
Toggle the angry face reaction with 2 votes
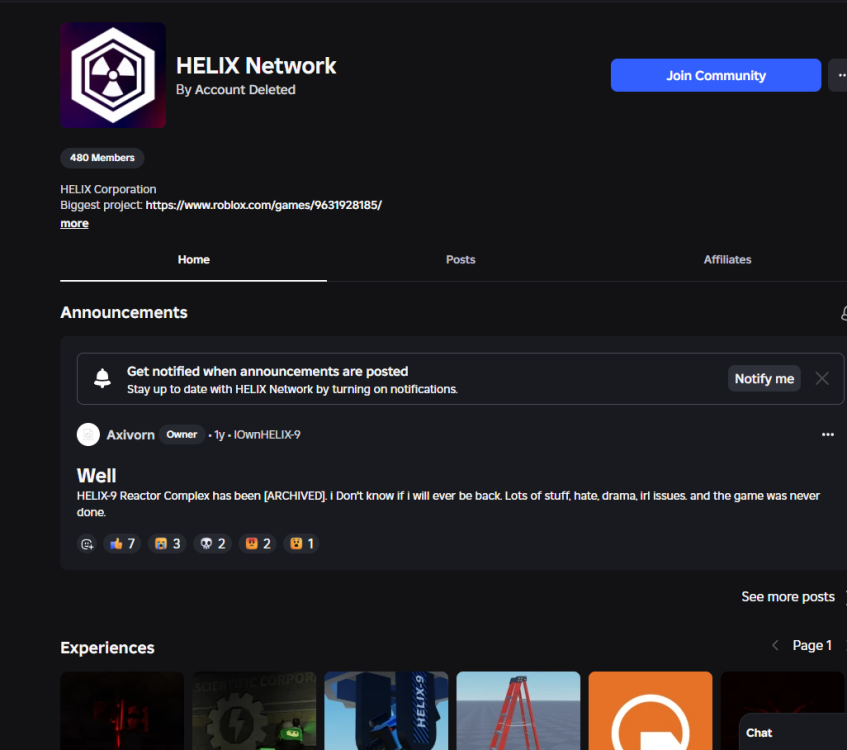(x=258, y=544)
